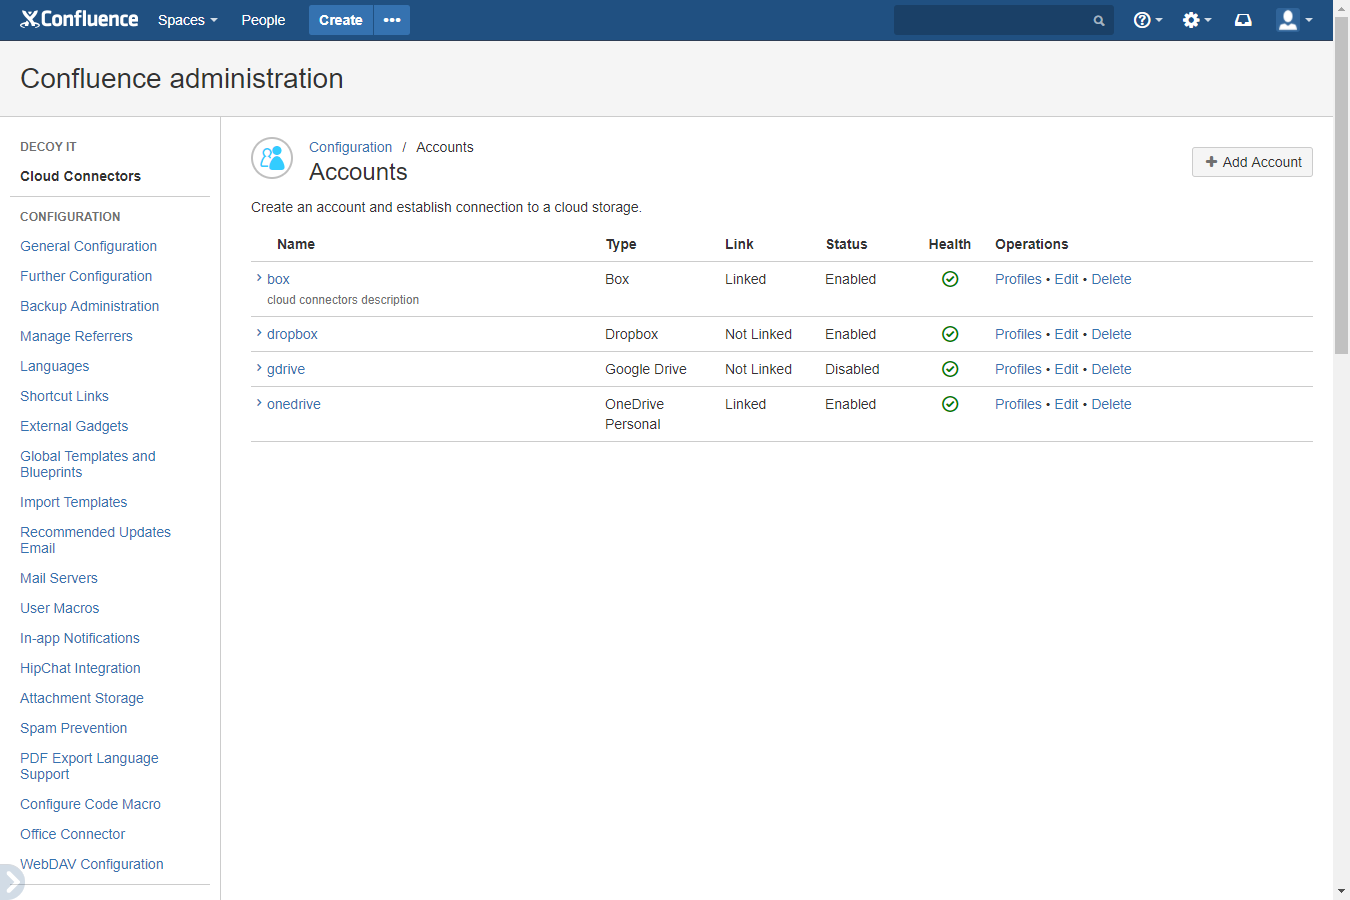Edit the gdrive account
1350x900 pixels.
click(1066, 369)
